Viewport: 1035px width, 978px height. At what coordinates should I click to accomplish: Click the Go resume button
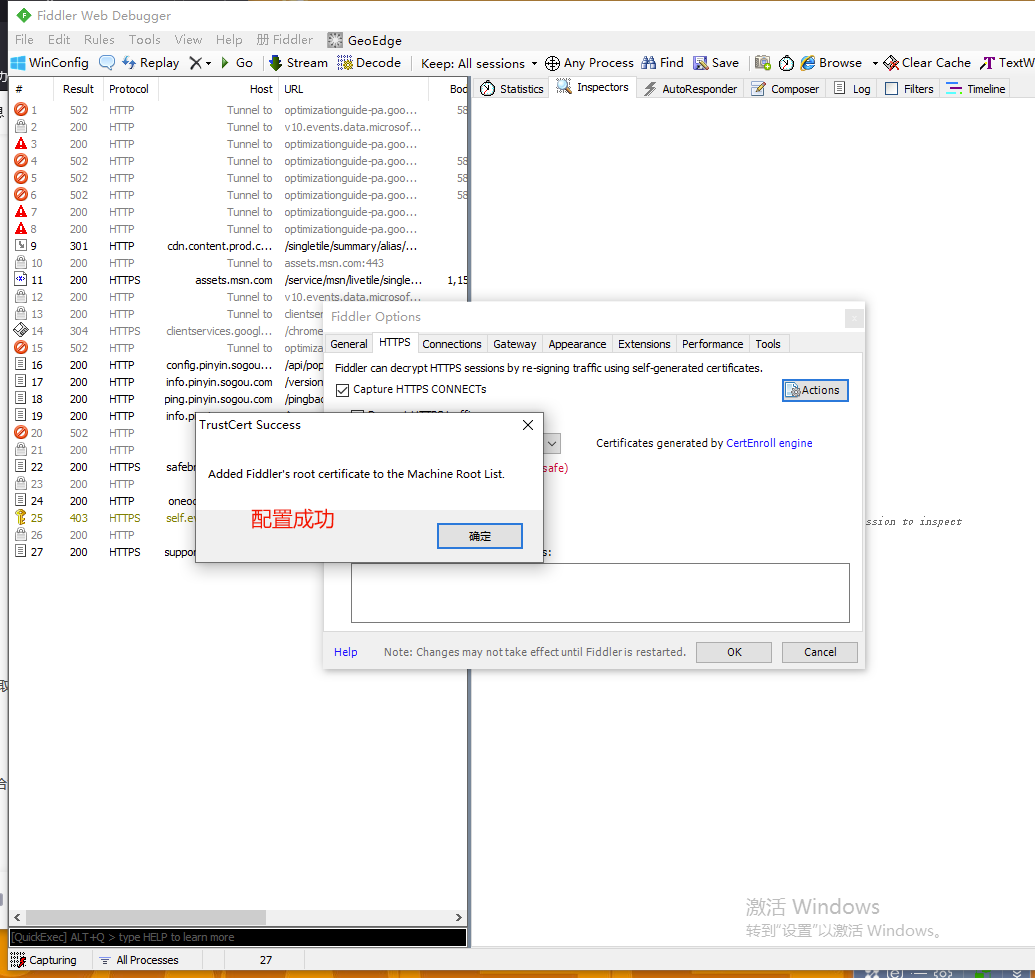pos(236,63)
